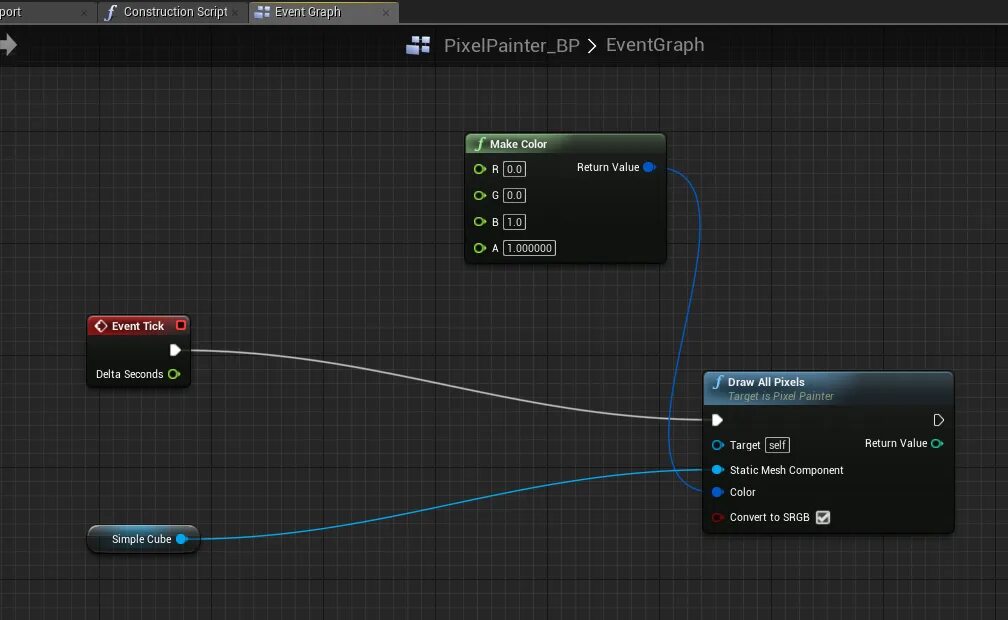Click Draw All Pixels execution output pin
Viewport: 1008px width, 620px height.
(x=939, y=420)
